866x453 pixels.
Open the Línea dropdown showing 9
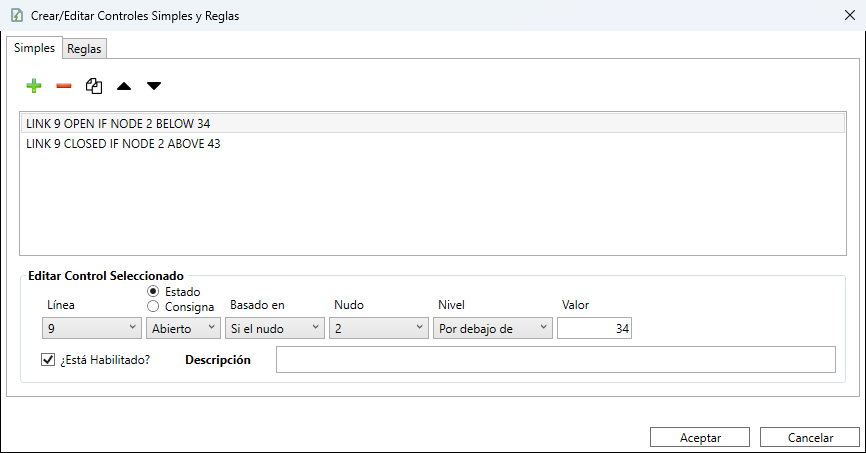tap(92, 328)
